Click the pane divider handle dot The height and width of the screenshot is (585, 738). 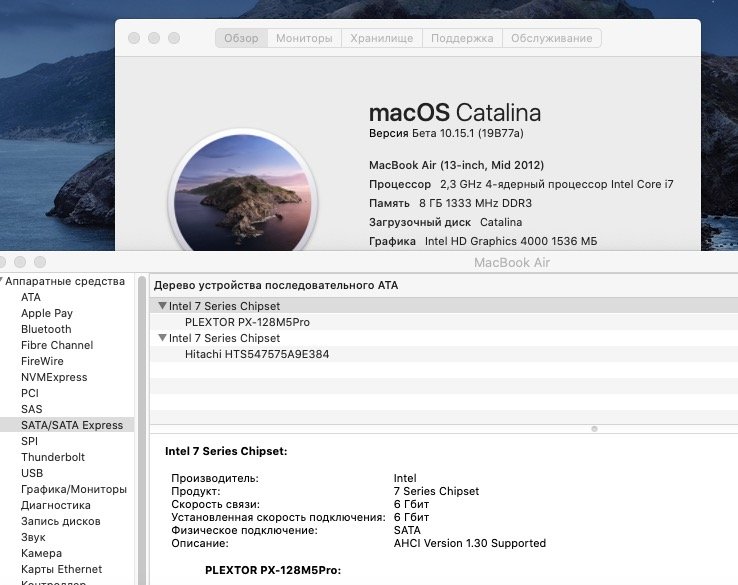(594, 429)
